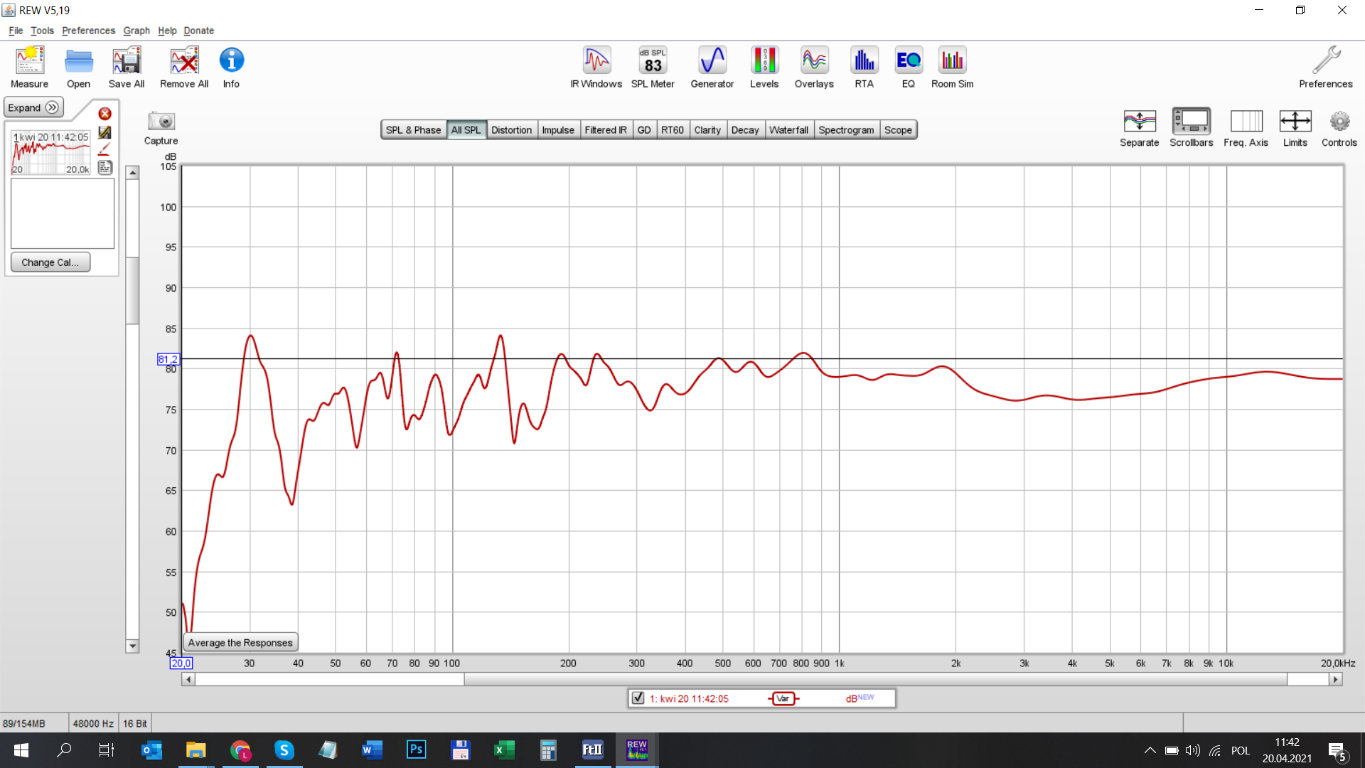Open the File menu
Screen dimensions: 1365x768
16,31
